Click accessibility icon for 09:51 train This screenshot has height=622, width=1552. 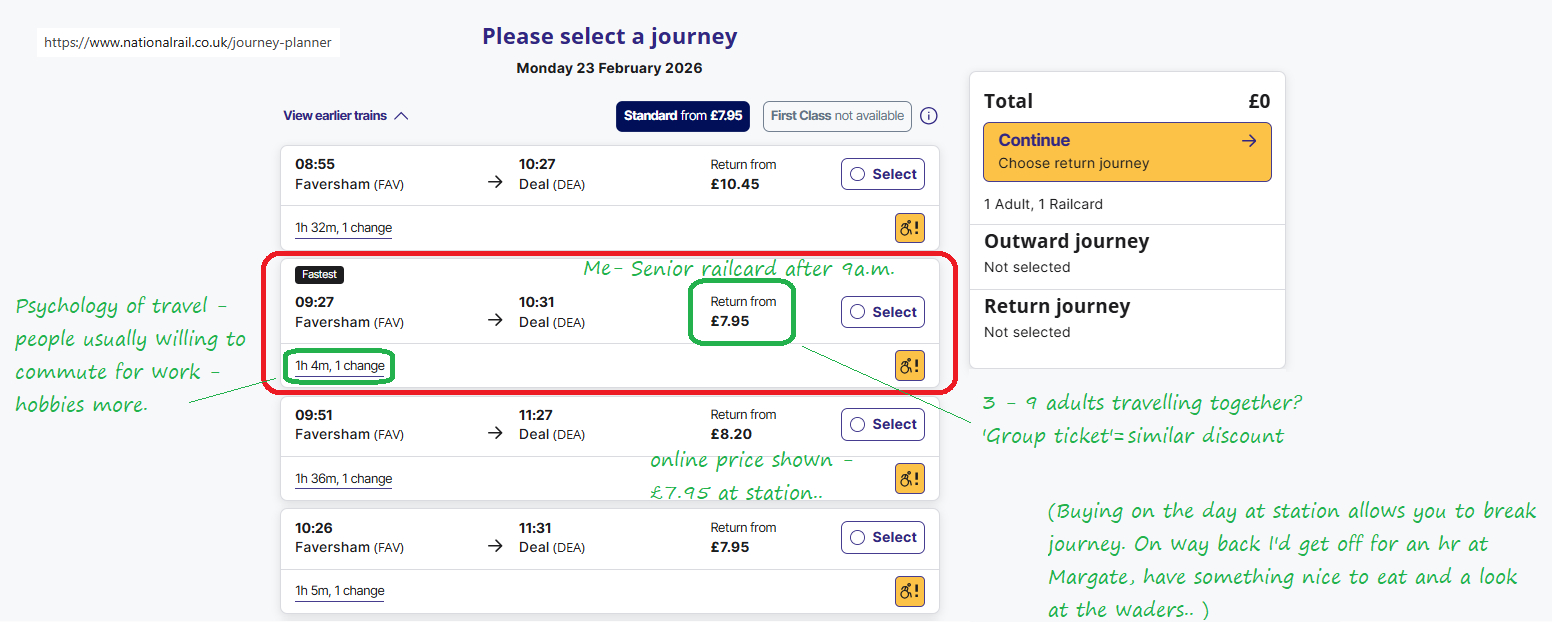pyautogui.click(x=909, y=478)
